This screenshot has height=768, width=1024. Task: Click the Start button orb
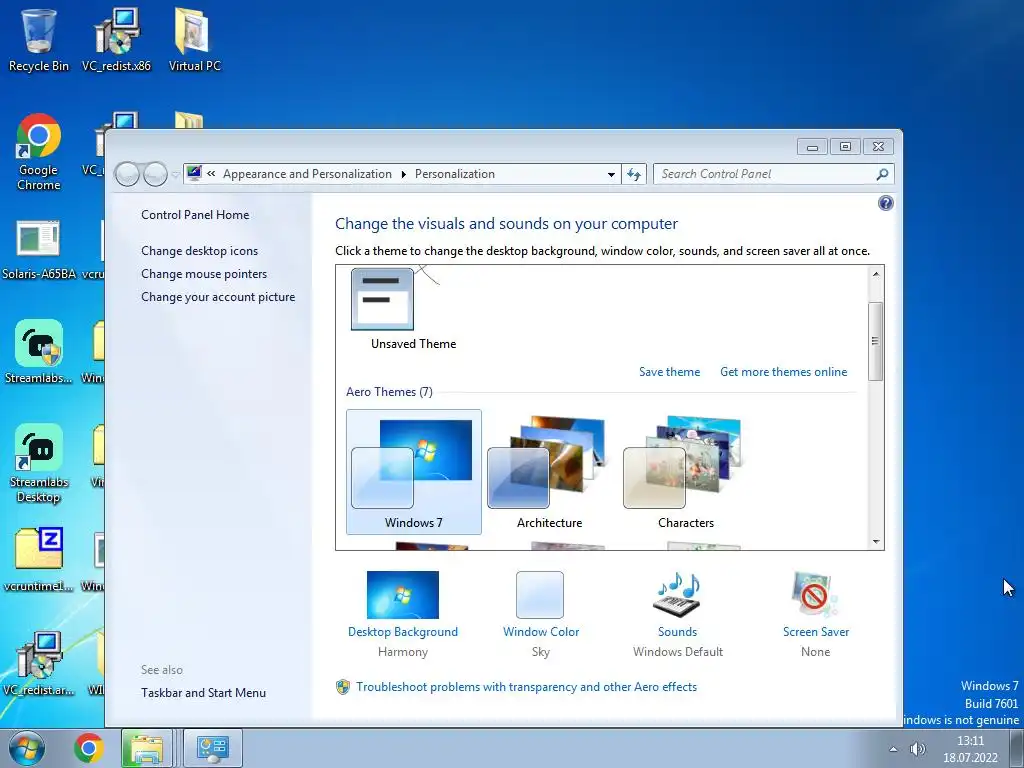tap(27, 748)
